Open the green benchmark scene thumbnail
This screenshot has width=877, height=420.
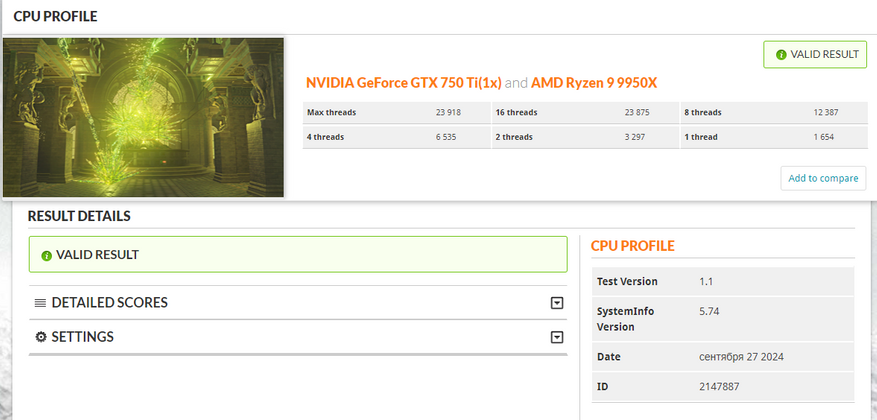pos(143,117)
